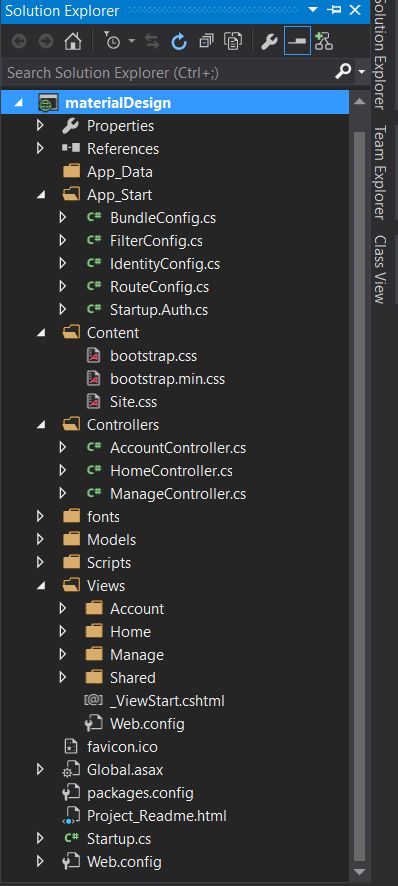The image size is (398, 886).
Task: Select the materialDesign project icon
Action: click(x=48, y=103)
